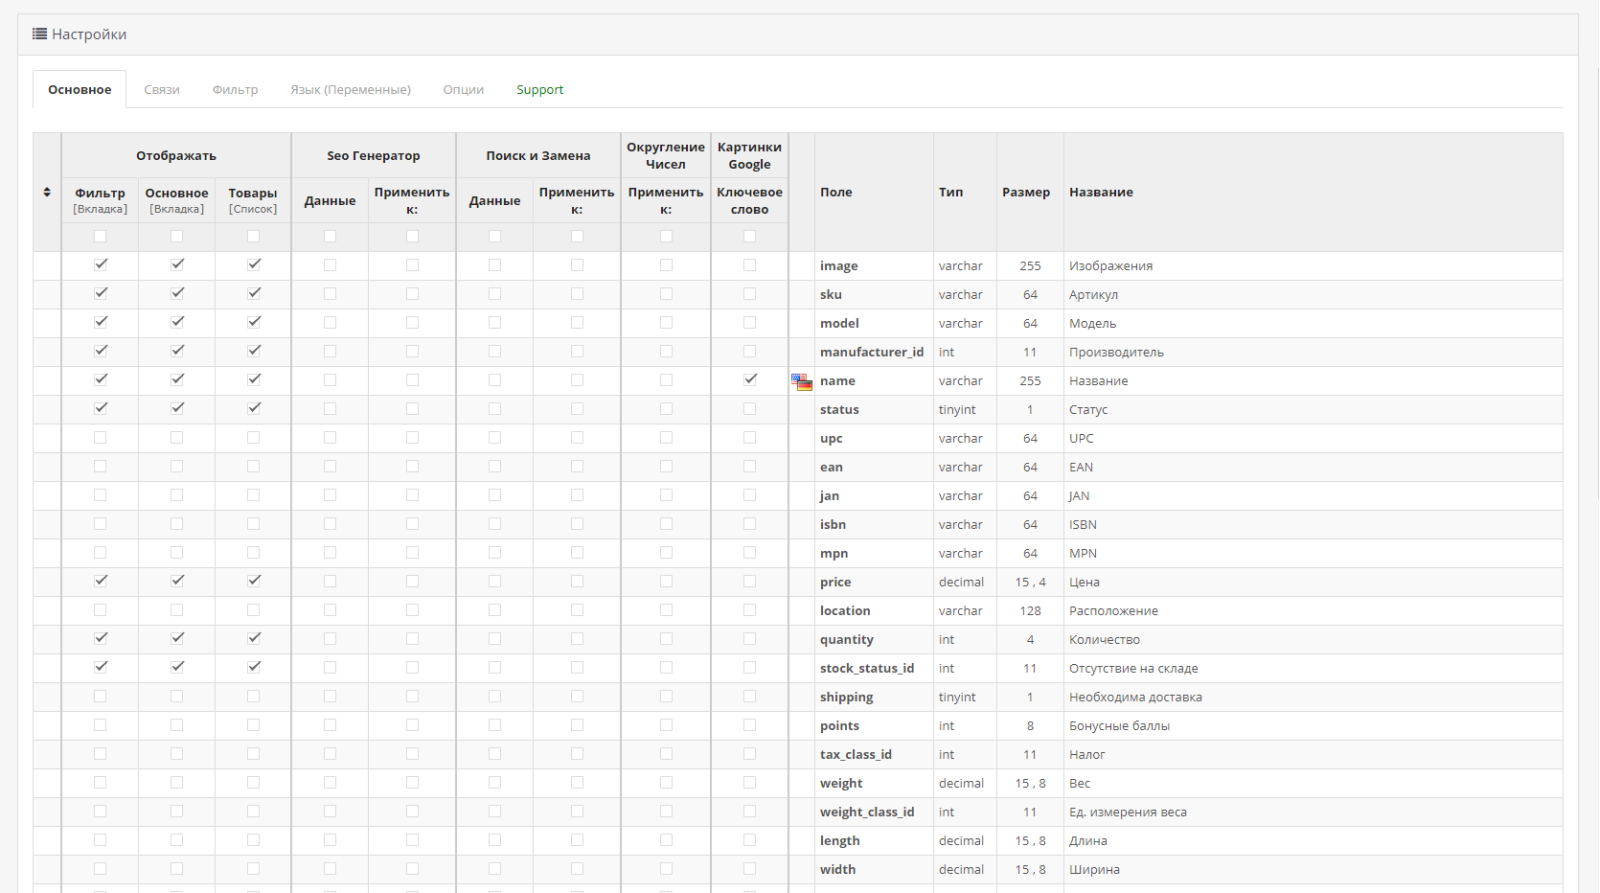The image size is (1600, 893).
Task: Enable Фильтр checkbox for tax_class_id row
Action: [100, 754]
